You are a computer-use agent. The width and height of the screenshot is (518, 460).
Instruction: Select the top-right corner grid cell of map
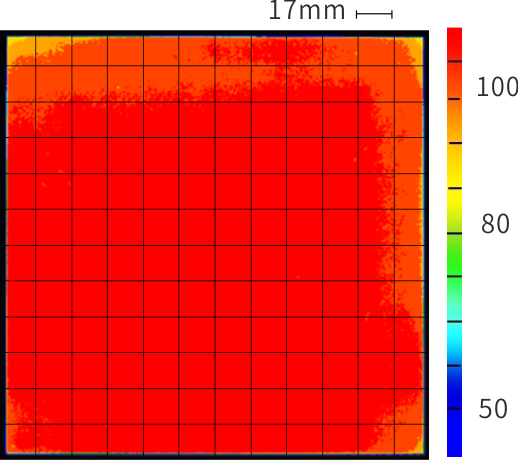(409, 51)
